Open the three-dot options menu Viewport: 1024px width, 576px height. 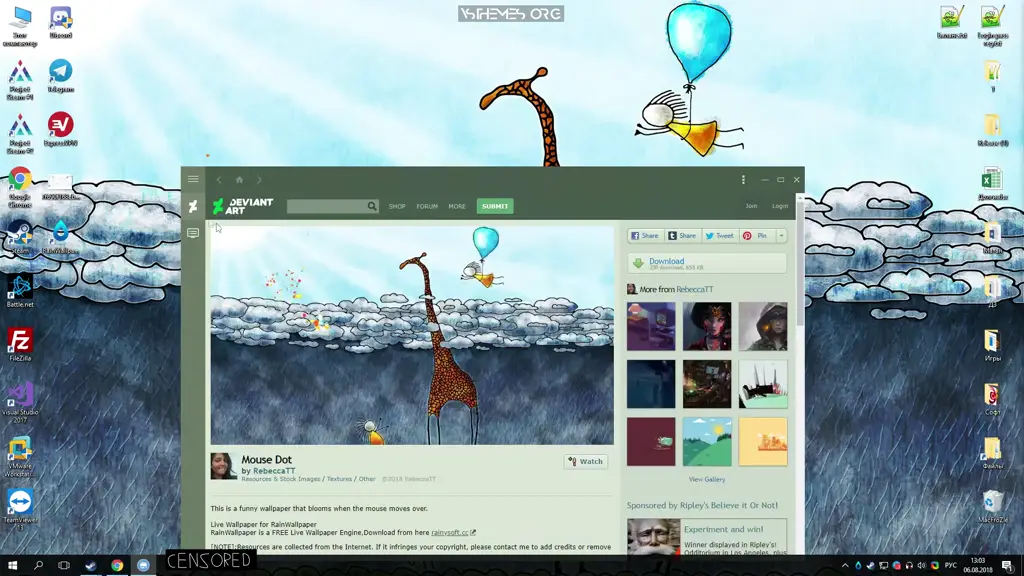coord(743,180)
